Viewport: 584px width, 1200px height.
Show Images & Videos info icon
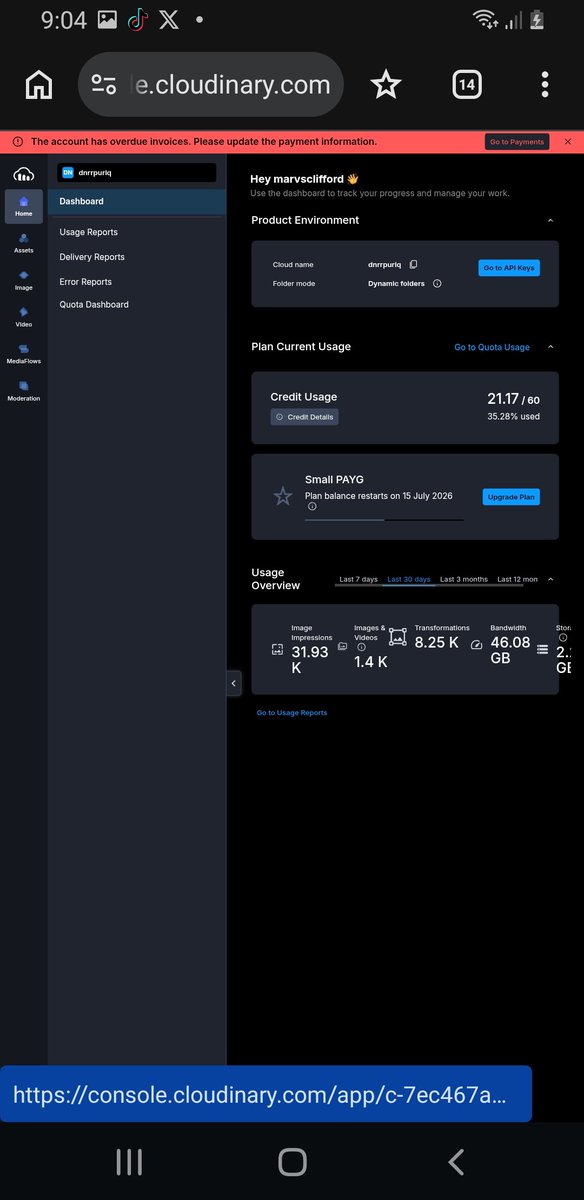[361, 647]
